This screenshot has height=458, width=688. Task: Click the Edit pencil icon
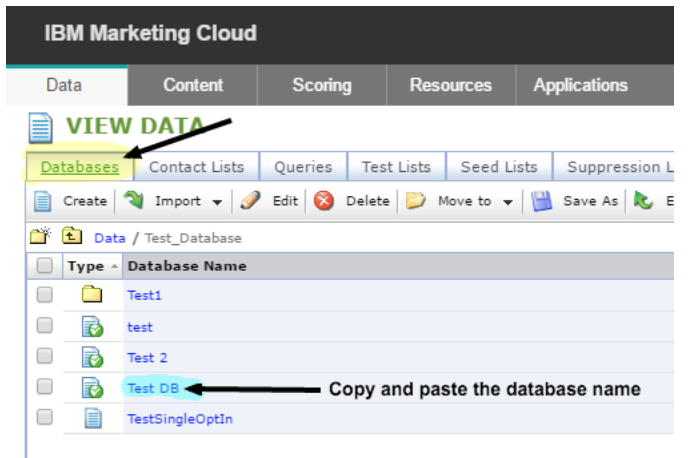point(251,200)
